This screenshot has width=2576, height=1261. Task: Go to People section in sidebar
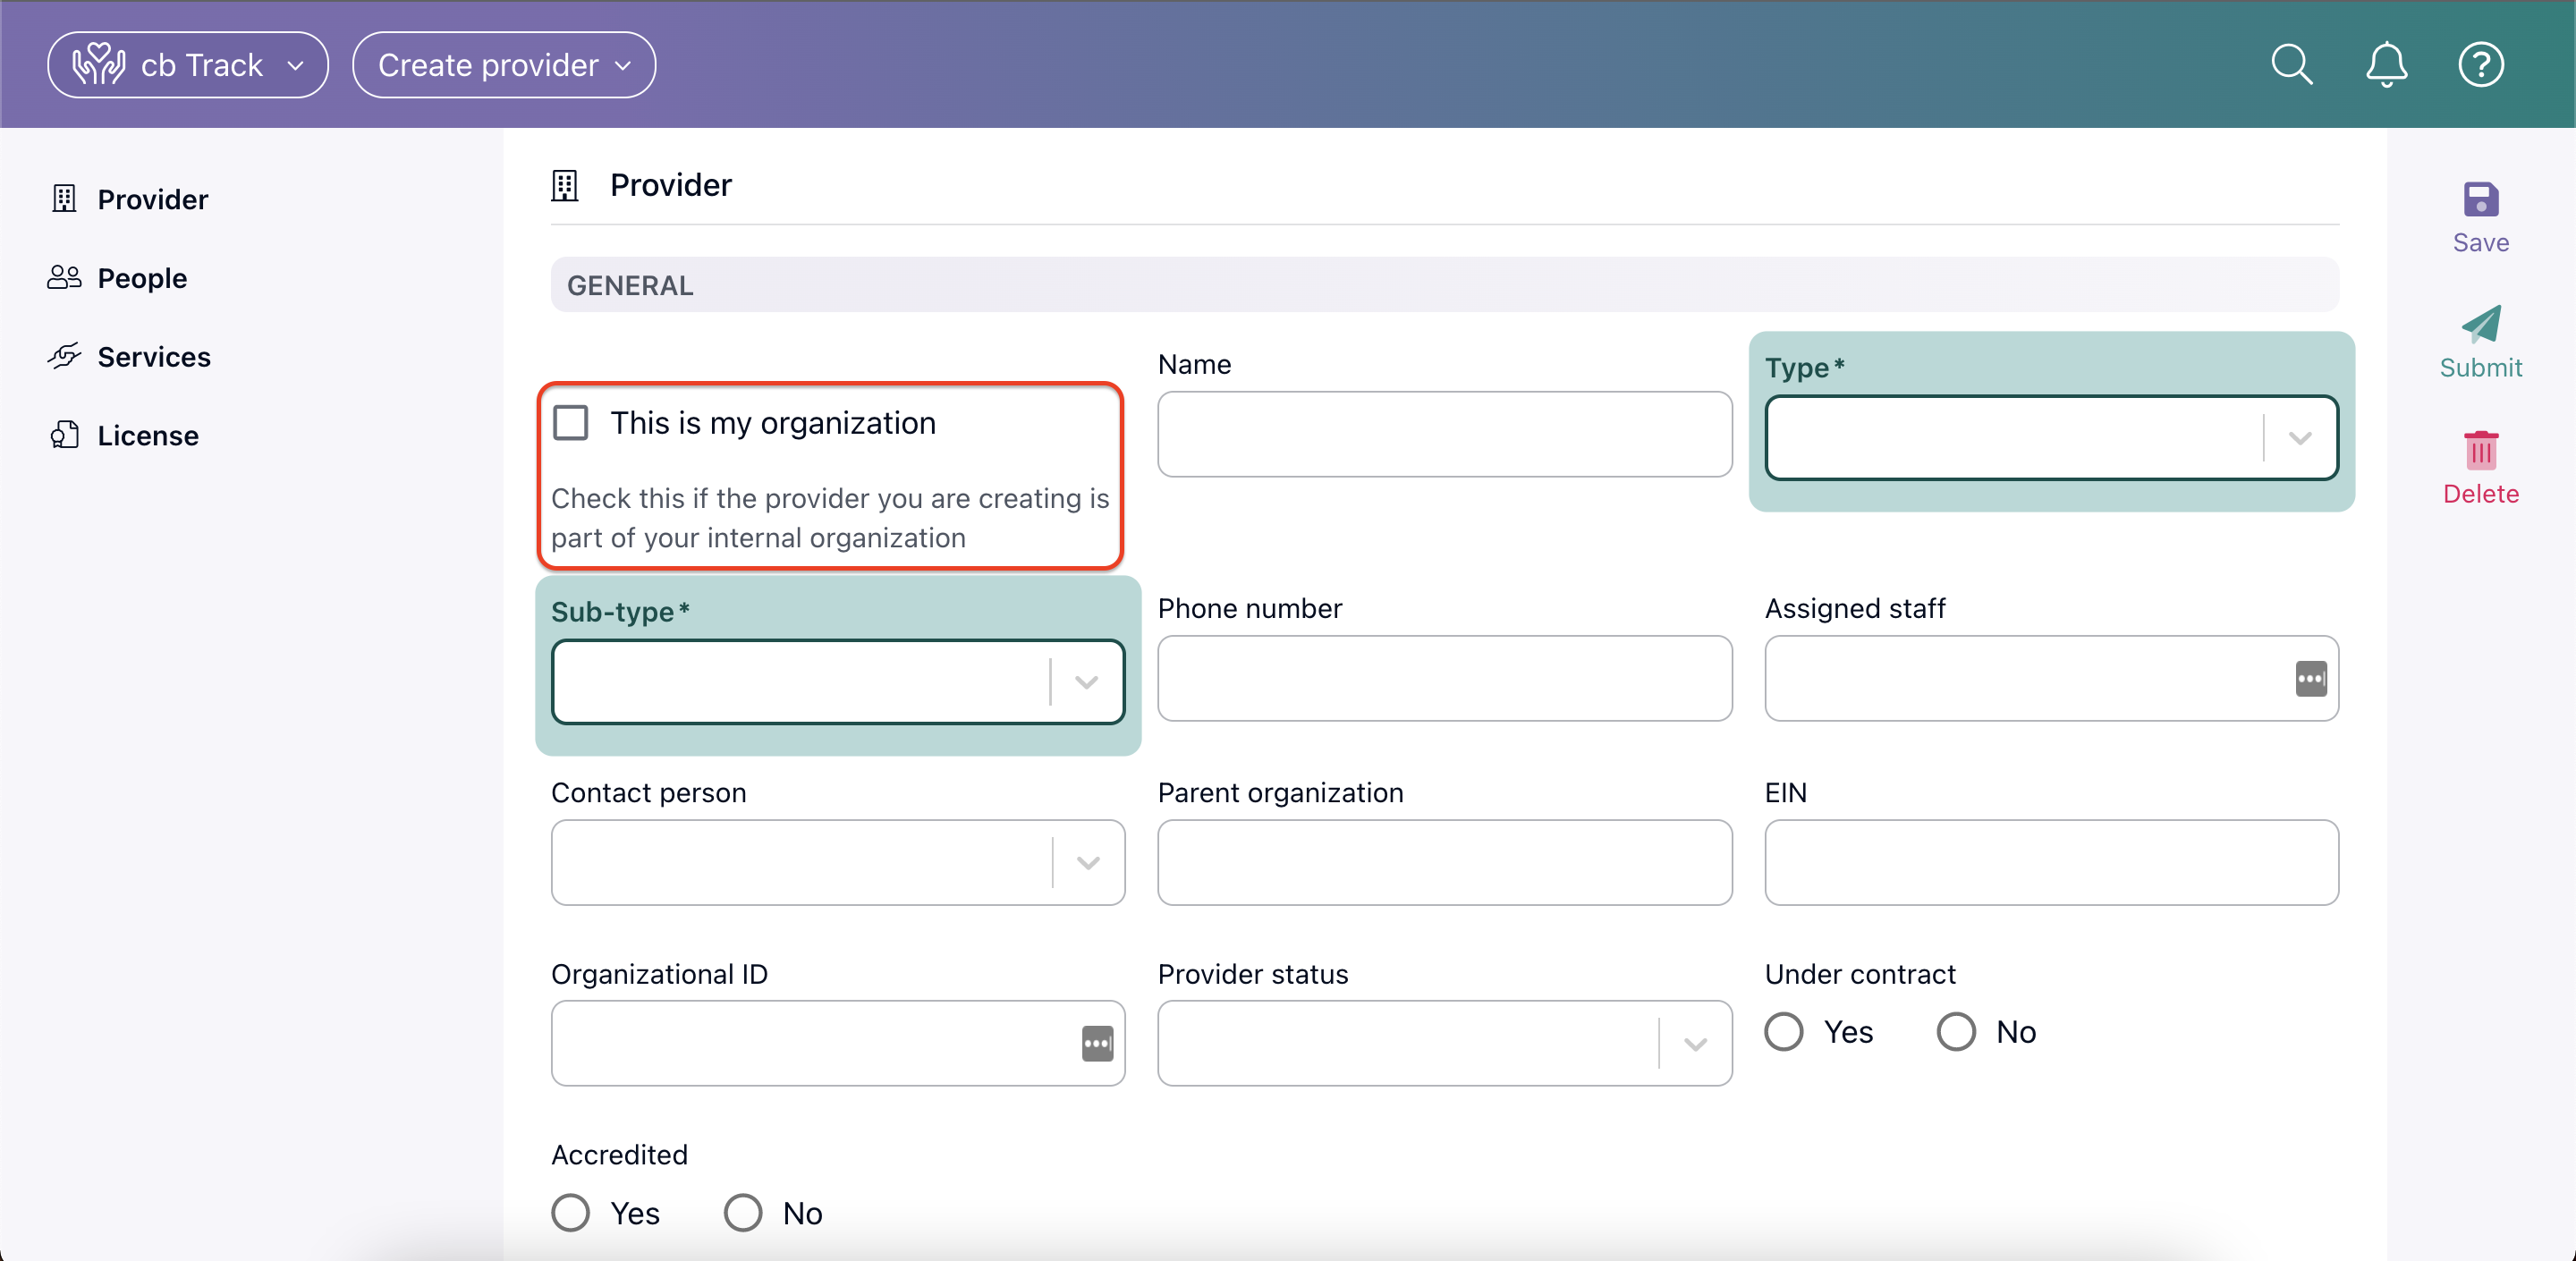pyautogui.click(x=143, y=277)
